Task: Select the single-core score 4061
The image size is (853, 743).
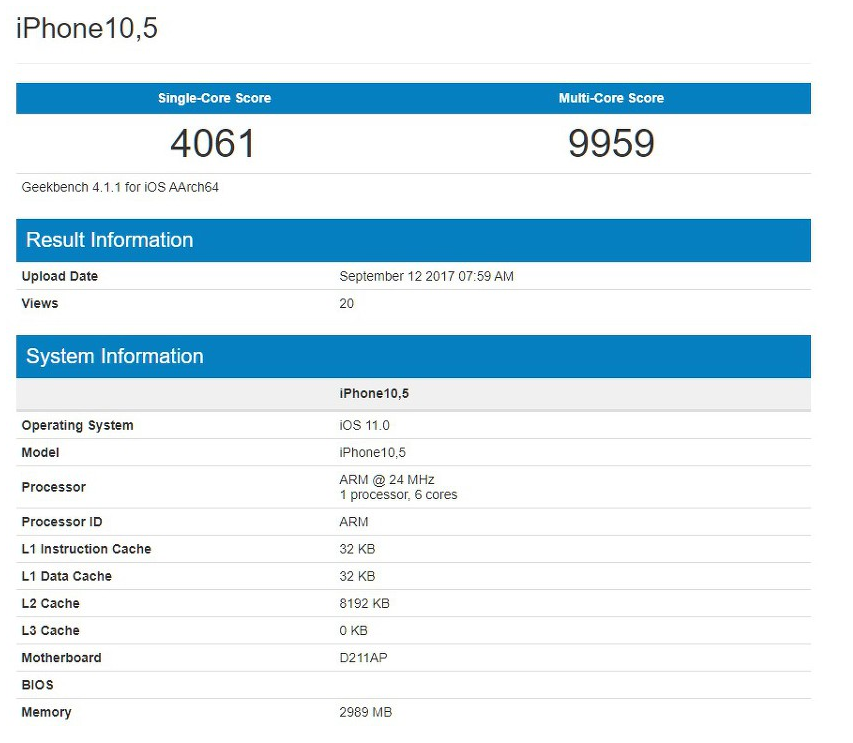Action: 213,144
